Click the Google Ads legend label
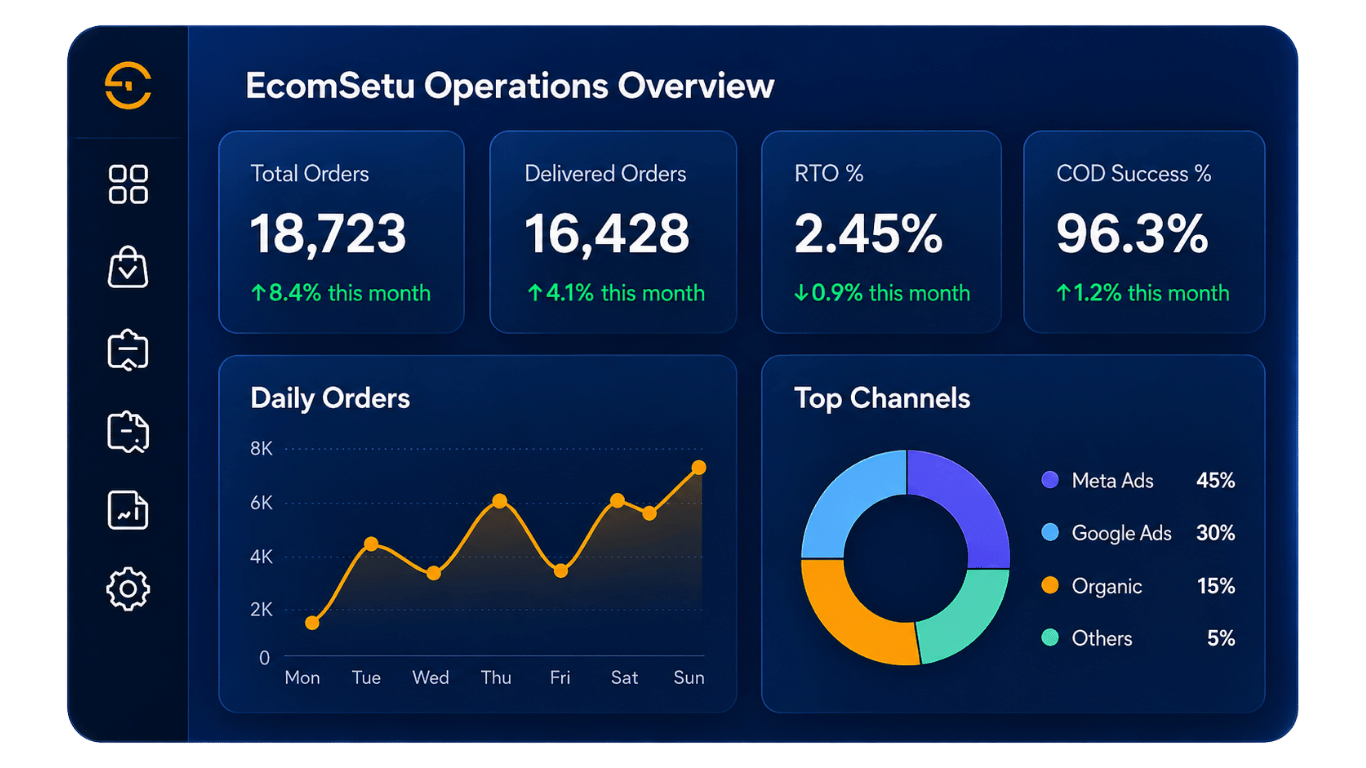1366x768 pixels. click(x=1122, y=533)
